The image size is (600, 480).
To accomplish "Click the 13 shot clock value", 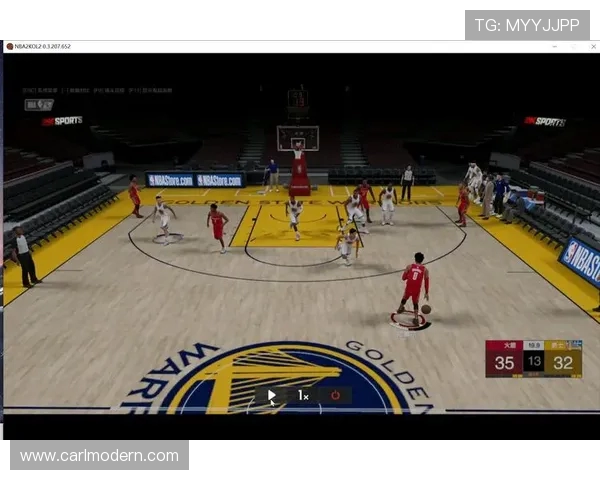I will coord(534,361).
